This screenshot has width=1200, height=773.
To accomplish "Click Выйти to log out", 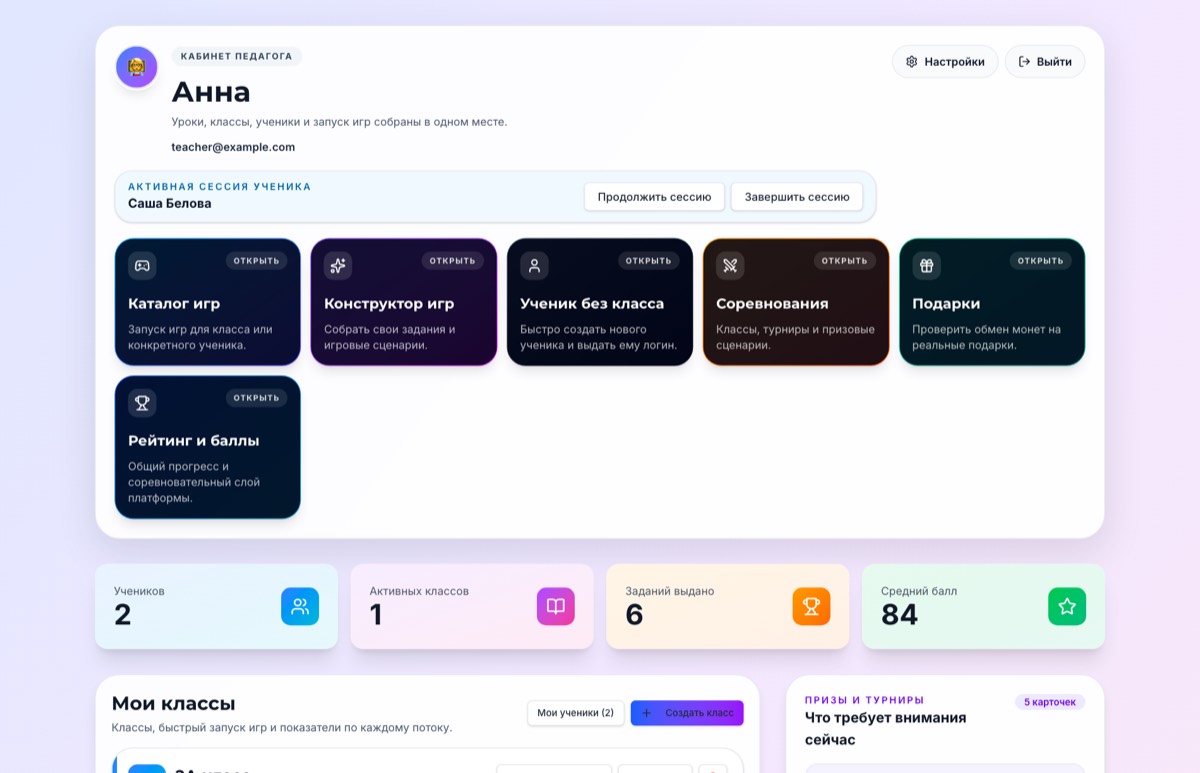I will [1044, 61].
